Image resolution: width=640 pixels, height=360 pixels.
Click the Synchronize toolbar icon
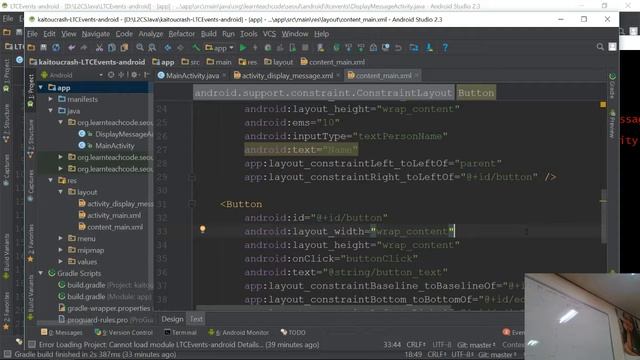(56, 48)
